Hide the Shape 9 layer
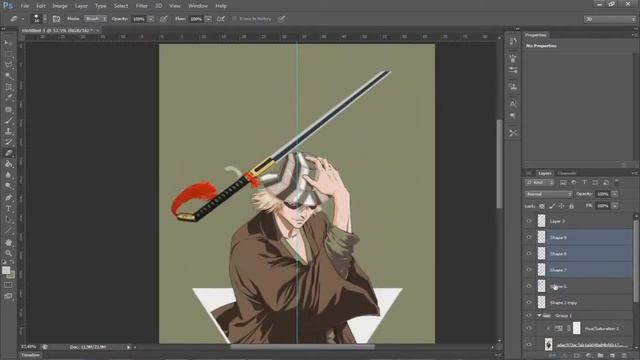The width and height of the screenshot is (640, 360). tap(529, 237)
